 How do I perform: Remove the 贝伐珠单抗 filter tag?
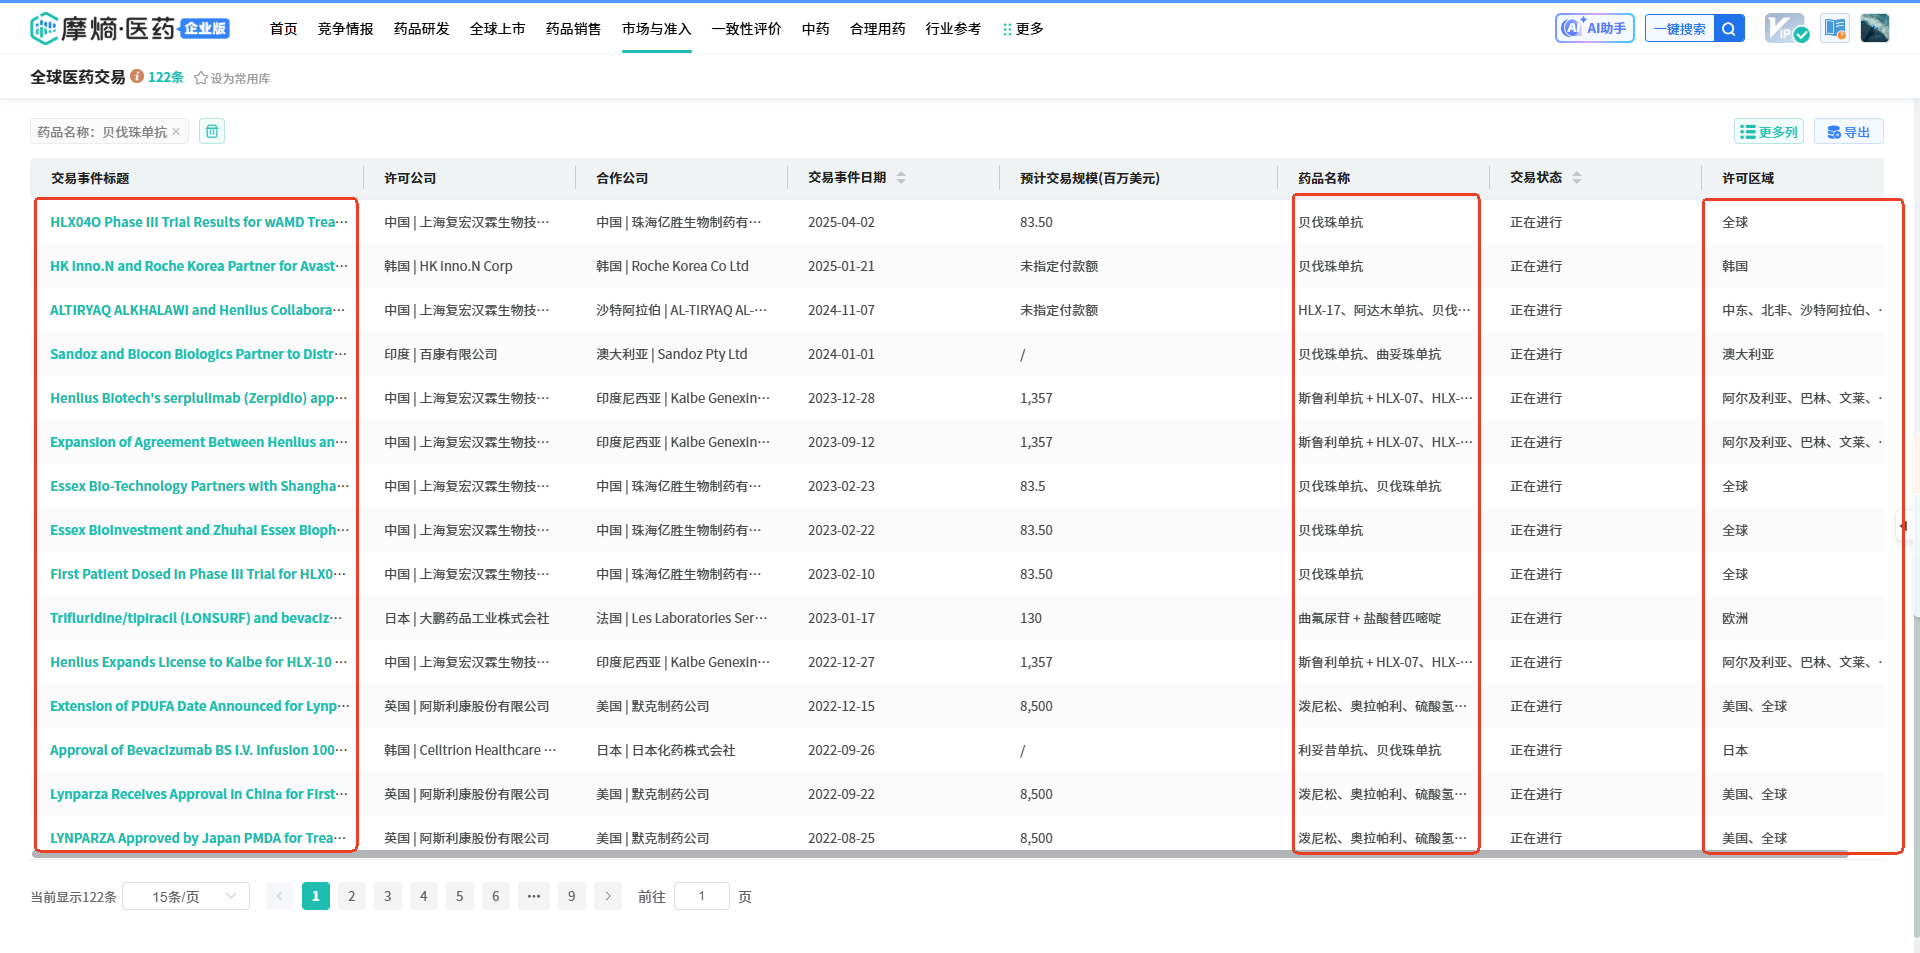click(176, 131)
